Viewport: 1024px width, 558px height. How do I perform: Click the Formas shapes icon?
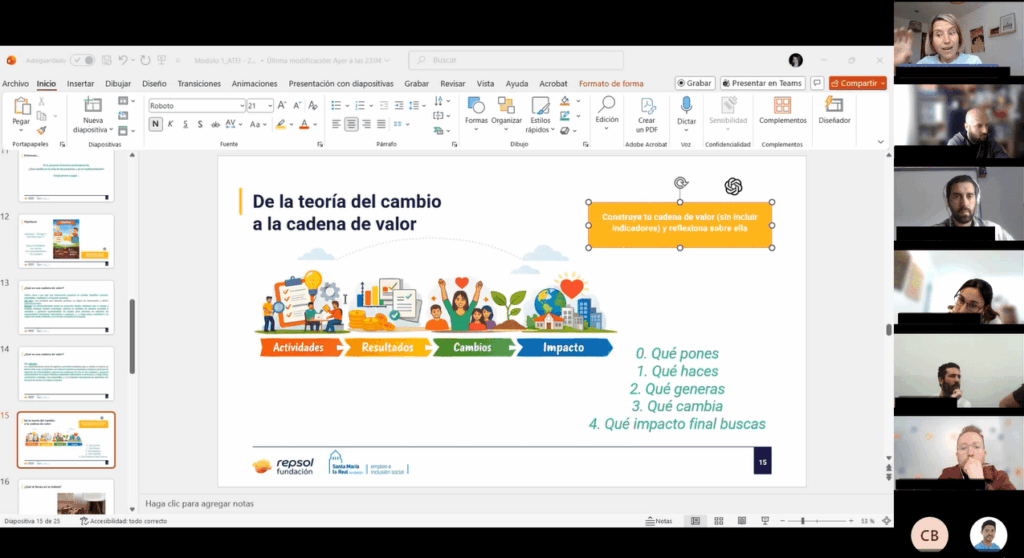(476, 106)
